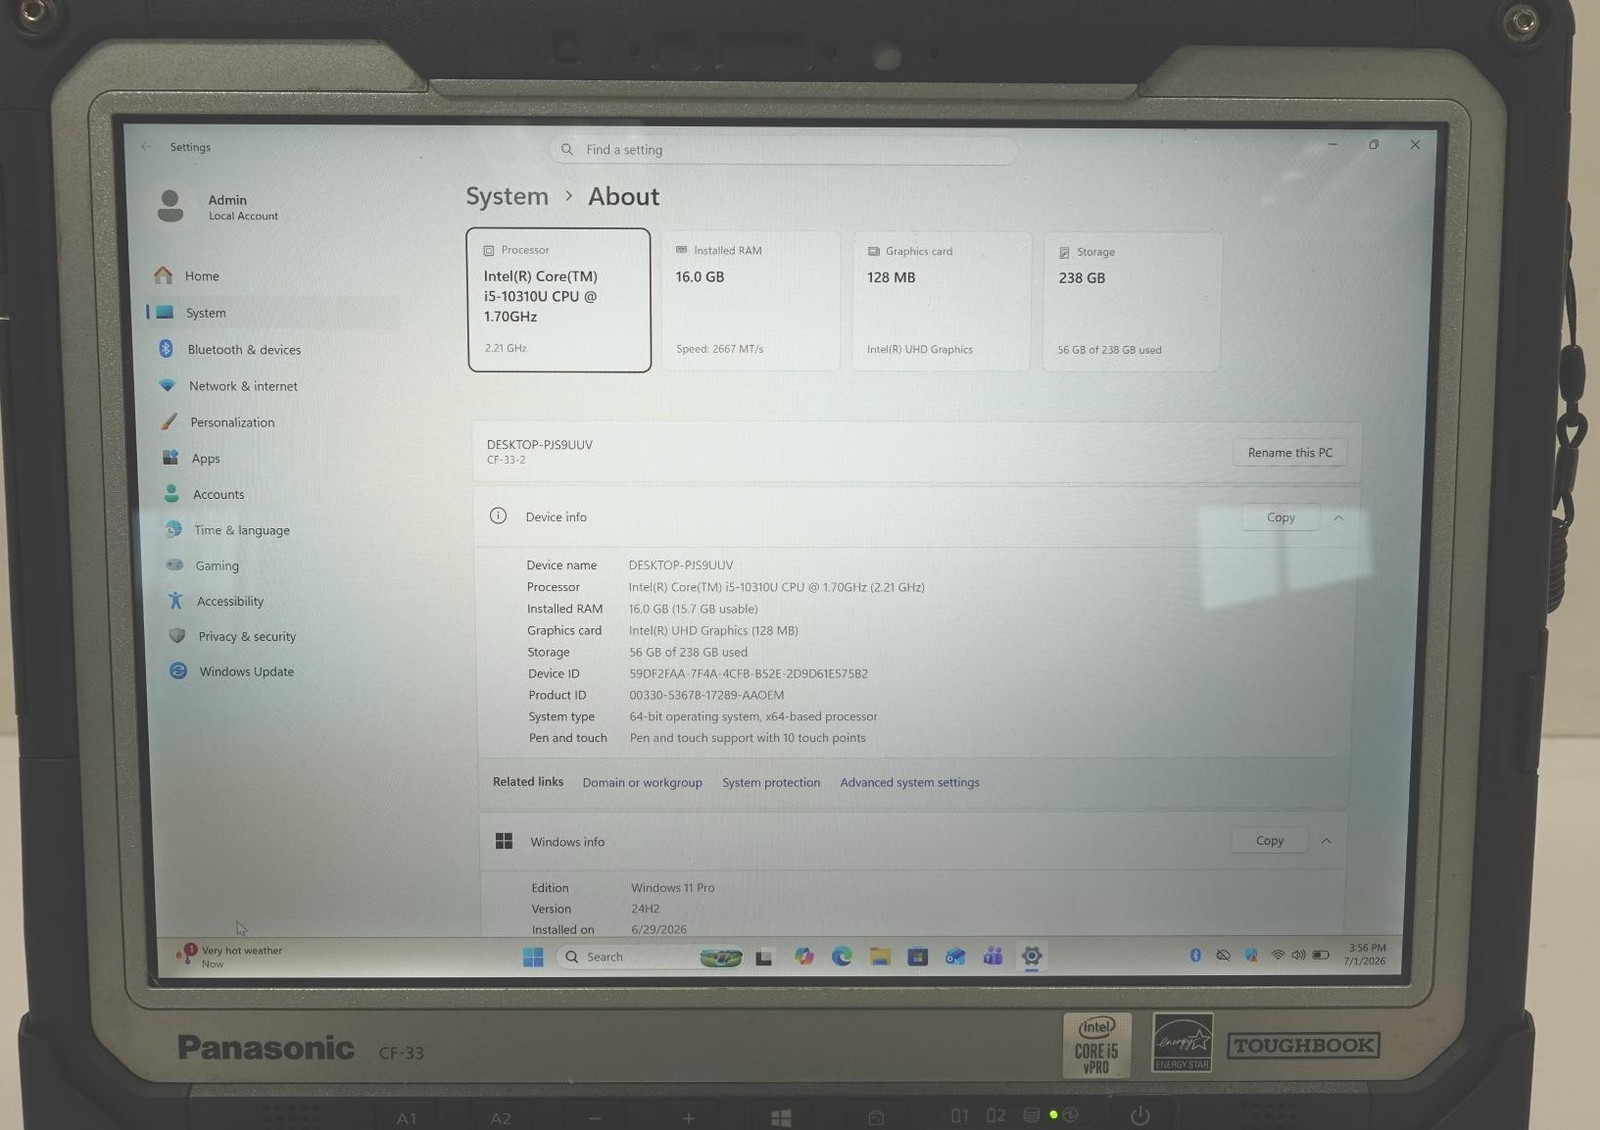The image size is (1600, 1130).
Task: Copy the Device info details
Action: (1280, 518)
